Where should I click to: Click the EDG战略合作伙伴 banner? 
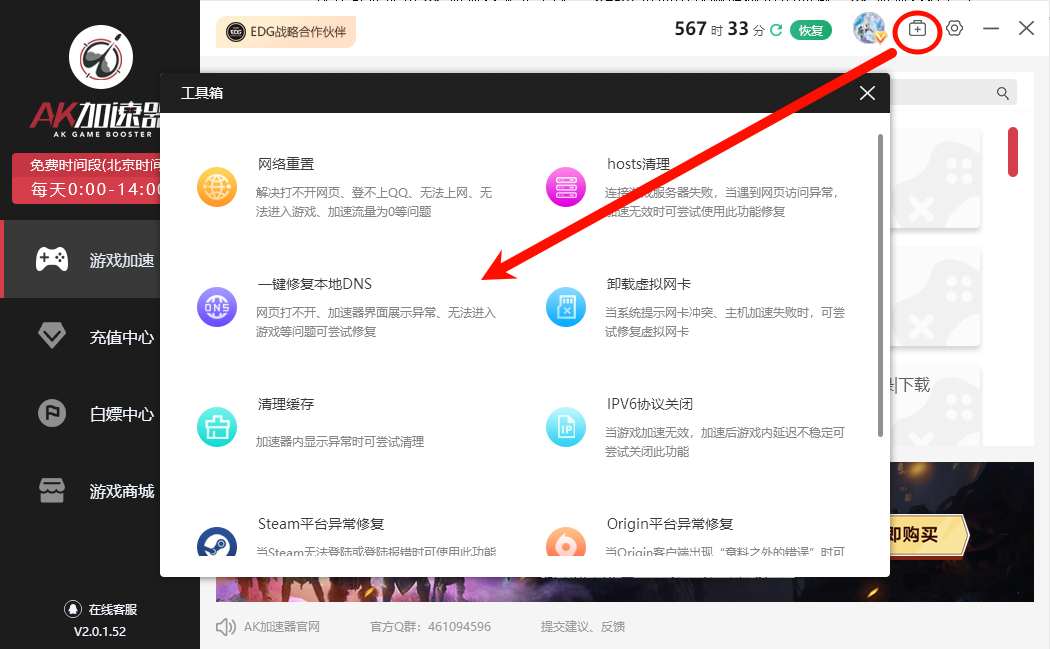tap(286, 31)
